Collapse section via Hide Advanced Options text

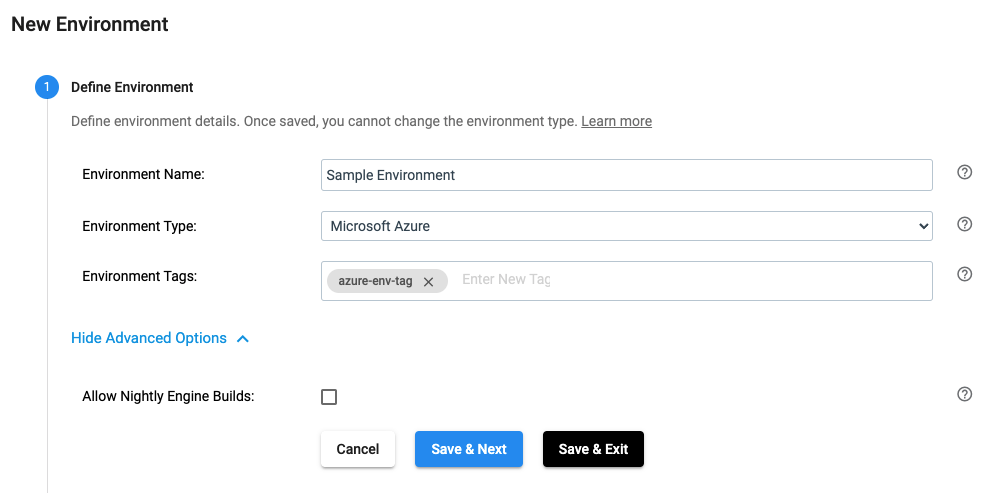[x=149, y=338]
